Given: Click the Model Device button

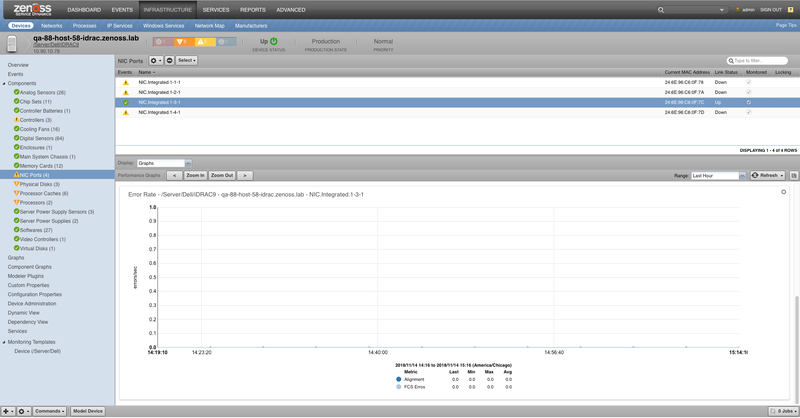Looking at the screenshot, I should coord(87,411).
